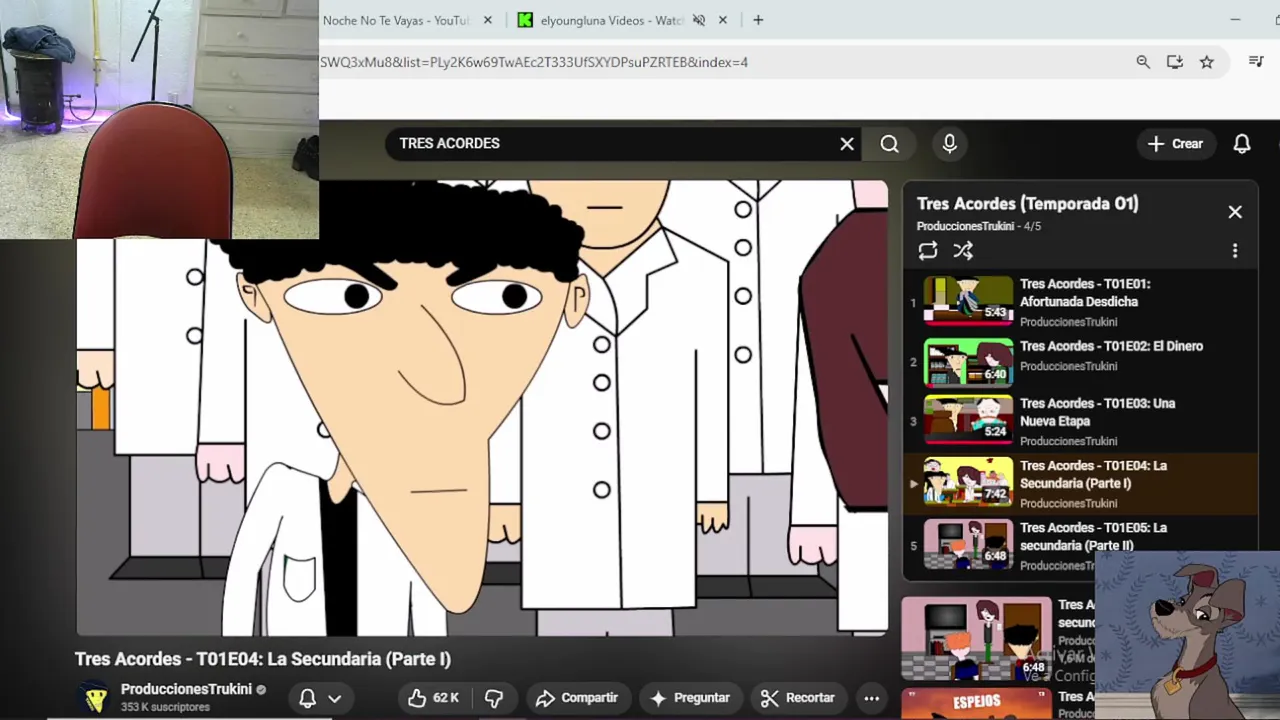The image size is (1280, 720).
Task: Open the Crear menu
Action: tap(1175, 144)
